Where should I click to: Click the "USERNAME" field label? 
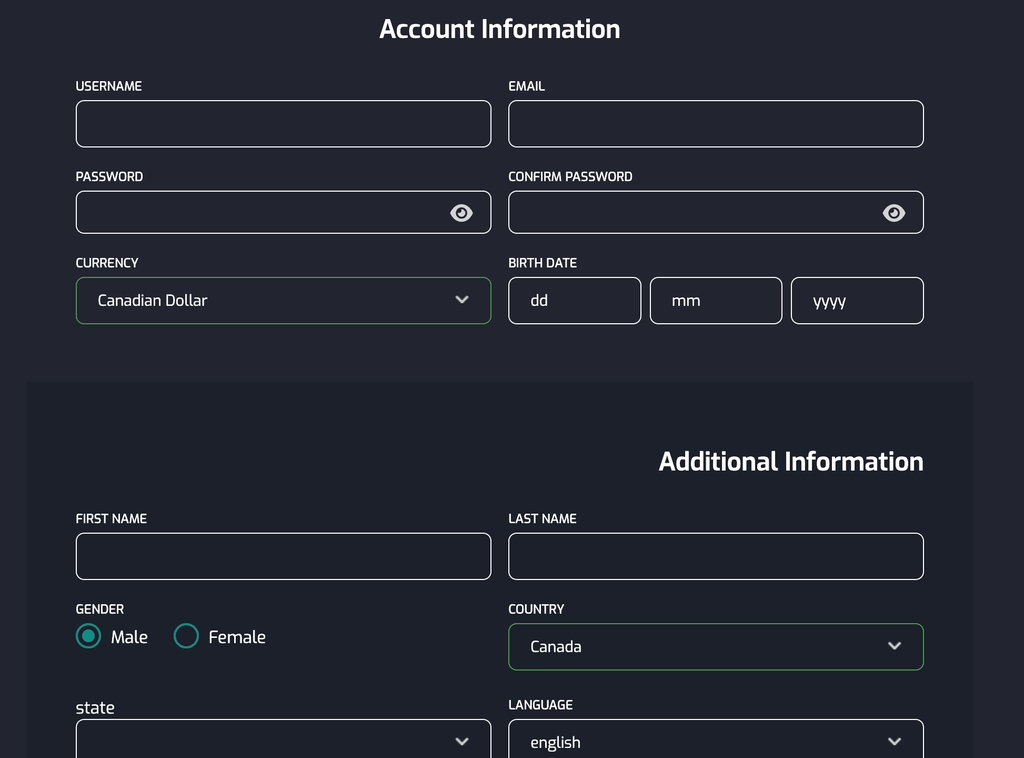108,86
